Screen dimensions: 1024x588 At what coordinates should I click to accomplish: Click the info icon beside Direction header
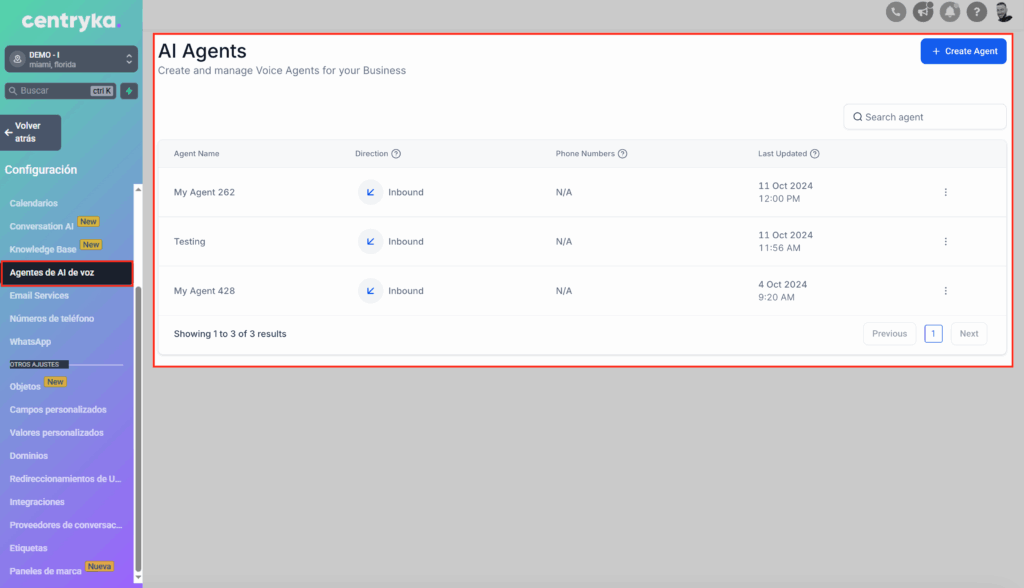396,154
